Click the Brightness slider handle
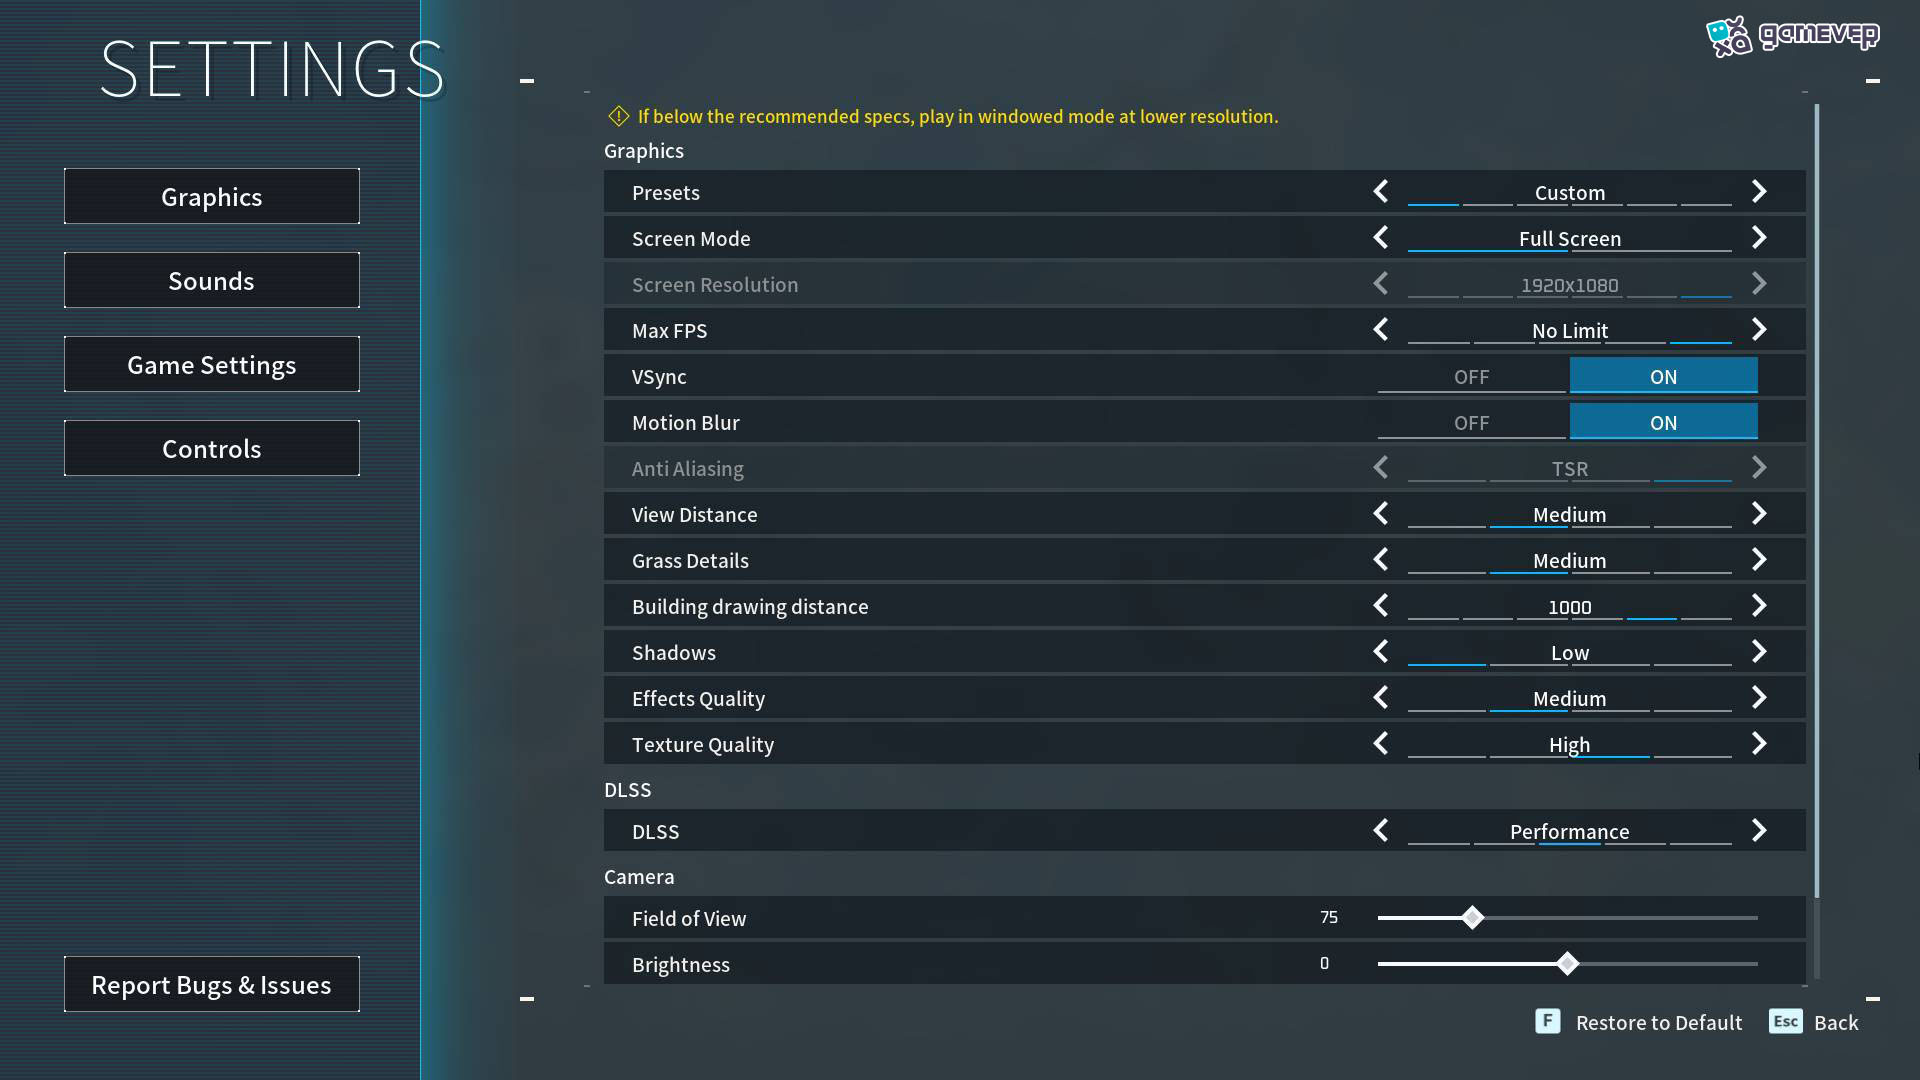Screen dimensions: 1920x1080 (x=1567, y=963)
